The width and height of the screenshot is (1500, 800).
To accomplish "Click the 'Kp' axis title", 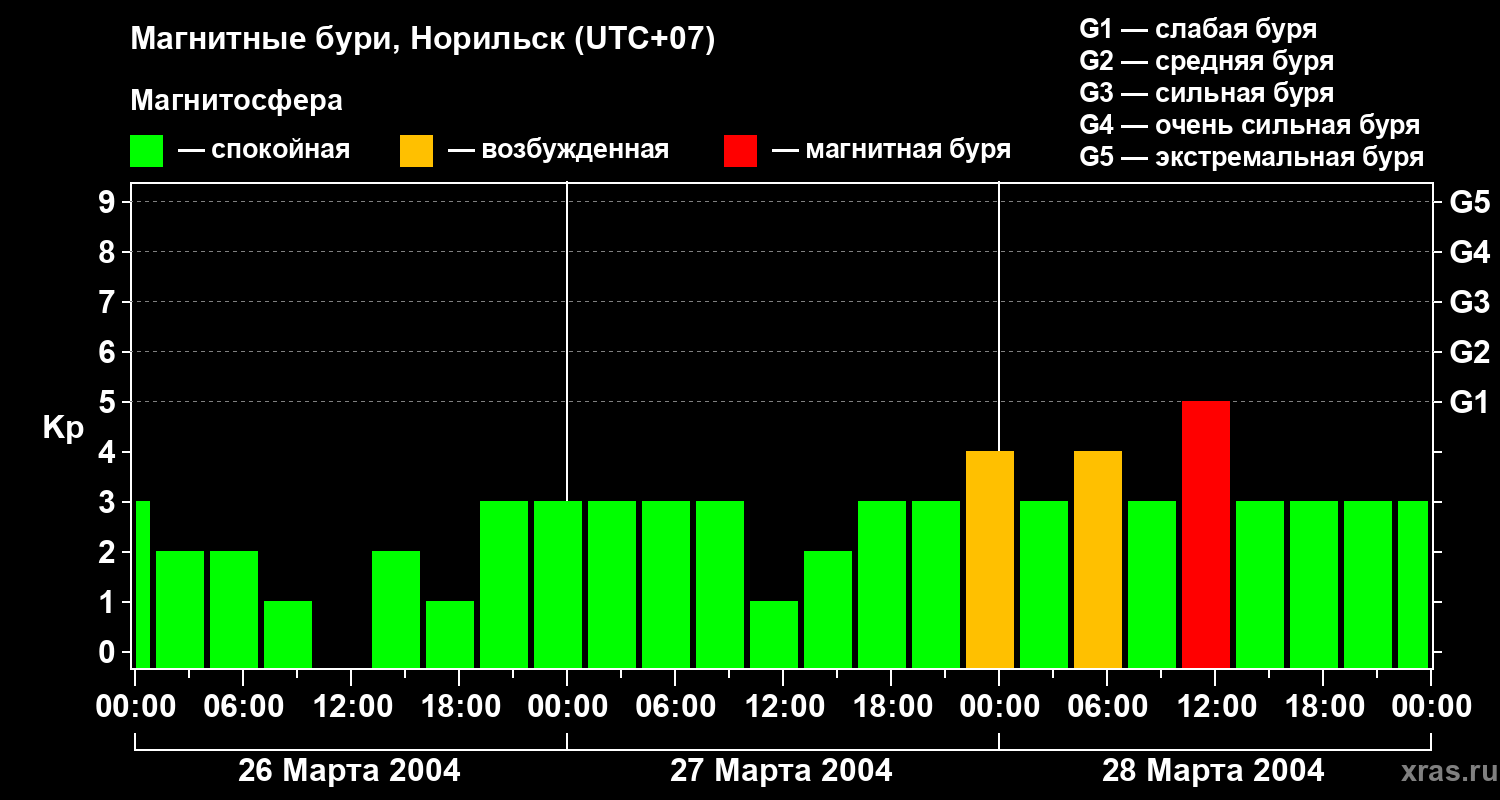I will pos(63,427).
